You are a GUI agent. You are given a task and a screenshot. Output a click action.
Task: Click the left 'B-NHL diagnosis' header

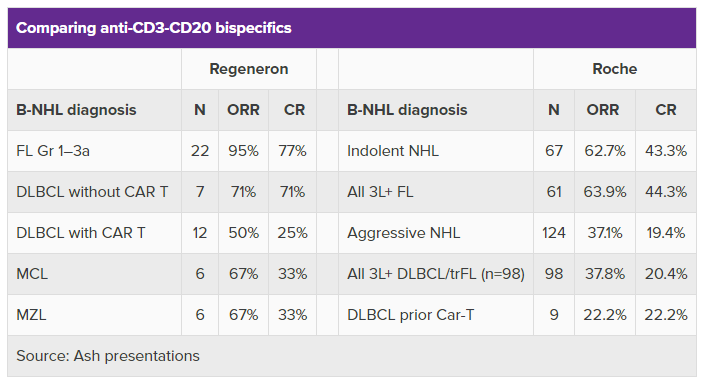tap(76, 110)
